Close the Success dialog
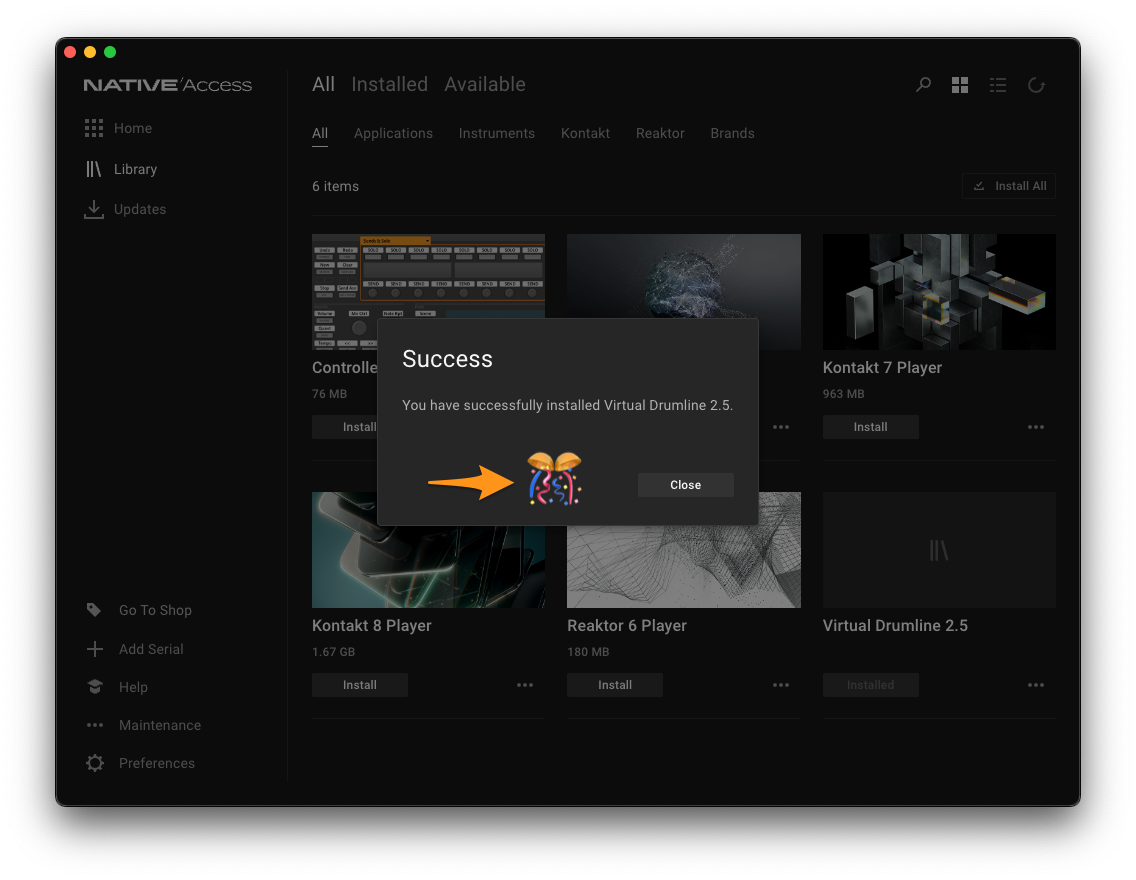 (x=685, y=485)
